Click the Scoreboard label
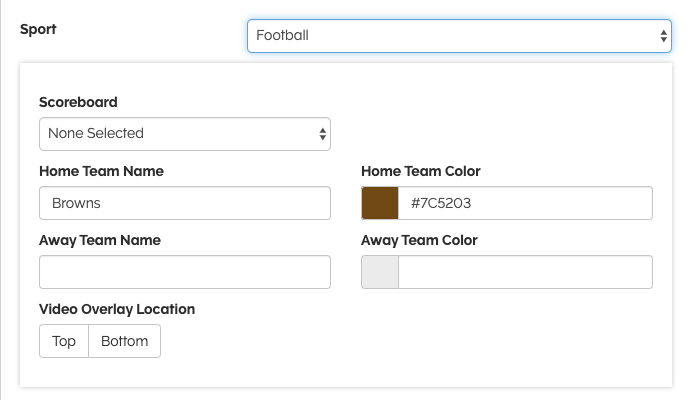 [78, 102]
